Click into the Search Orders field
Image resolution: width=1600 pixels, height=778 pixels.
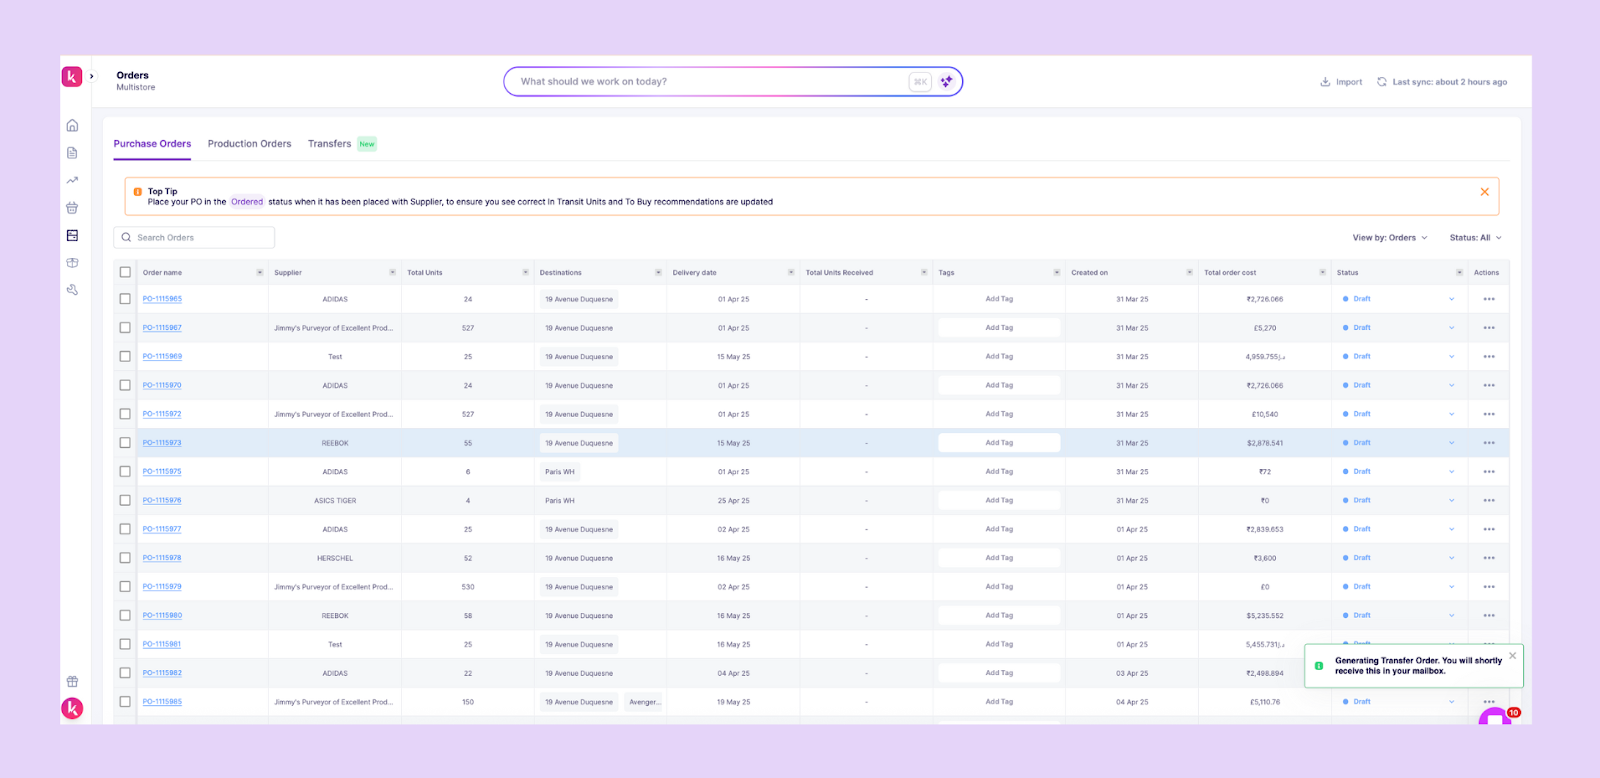click(x=194, y=238)
